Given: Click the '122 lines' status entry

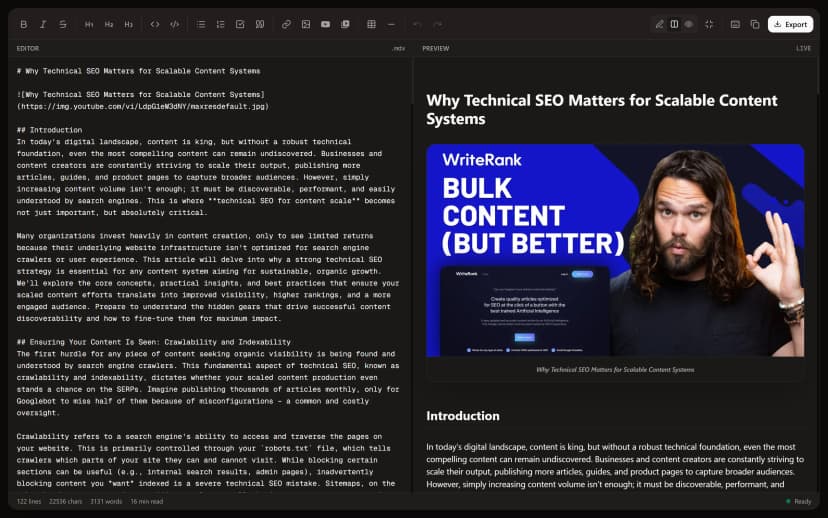Looking at the screenshot, I should (x=29, y=502).
